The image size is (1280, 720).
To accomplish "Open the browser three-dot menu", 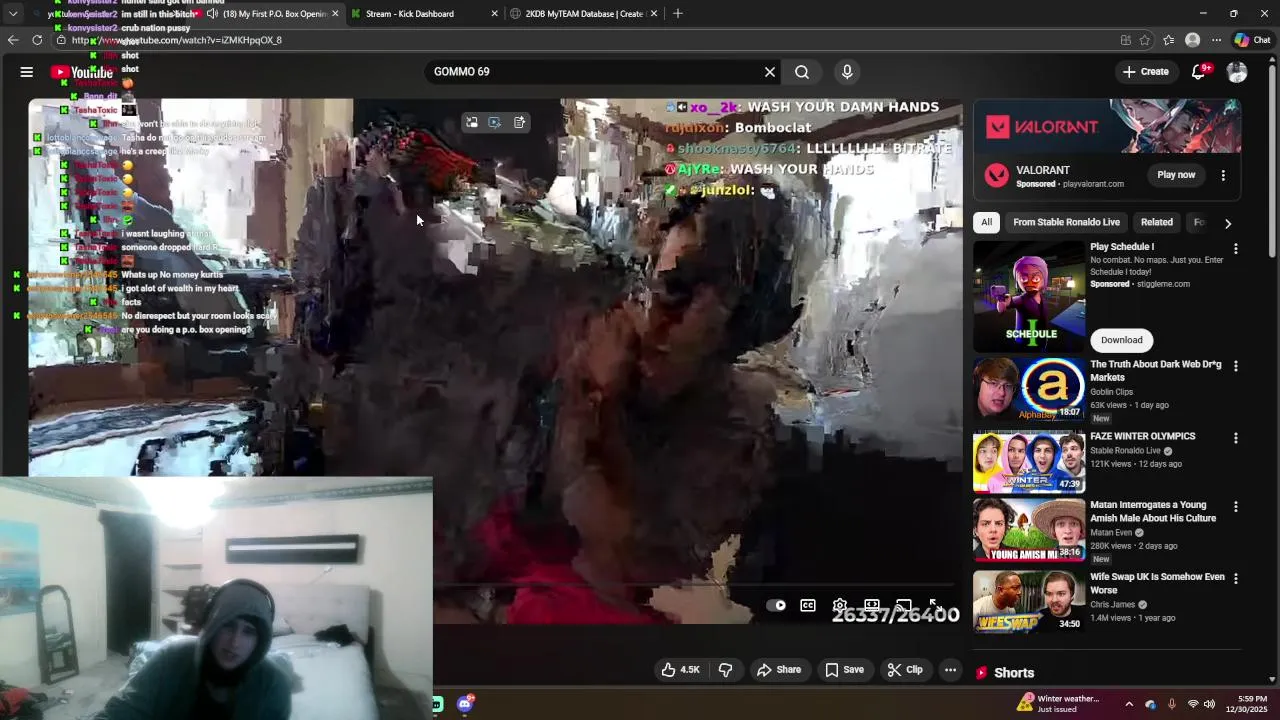I will click(1216, 40).
